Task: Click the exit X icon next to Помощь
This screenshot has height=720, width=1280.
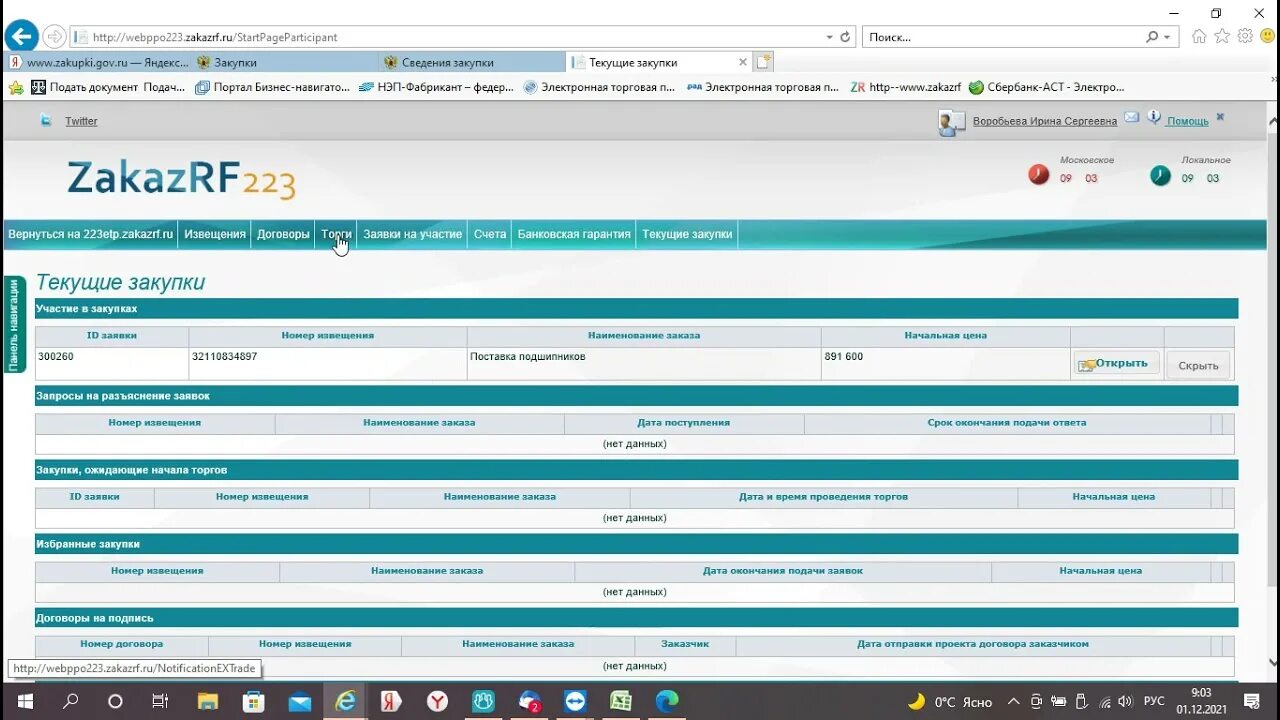Action: pos(1220,117)
